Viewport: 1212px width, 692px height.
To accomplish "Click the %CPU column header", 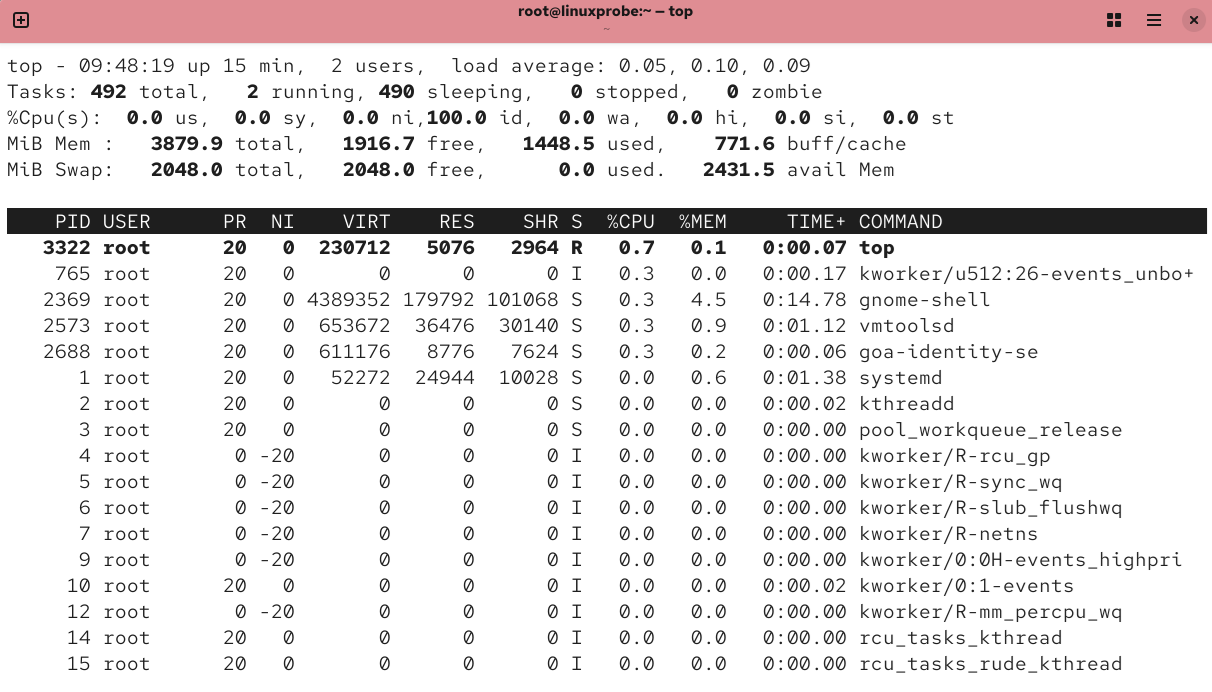I will point(630,222).
